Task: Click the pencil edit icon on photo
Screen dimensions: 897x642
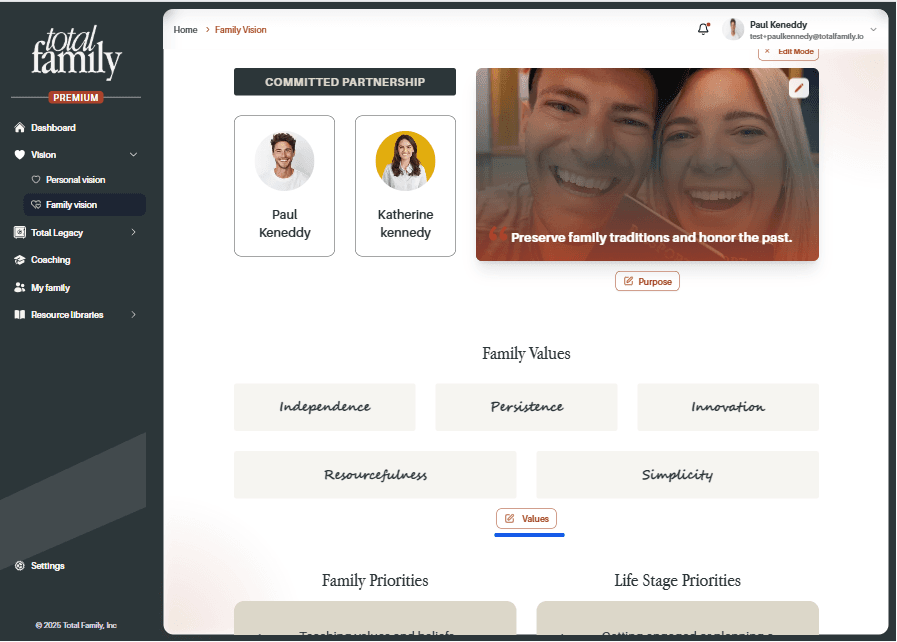Action: (799, 88)
